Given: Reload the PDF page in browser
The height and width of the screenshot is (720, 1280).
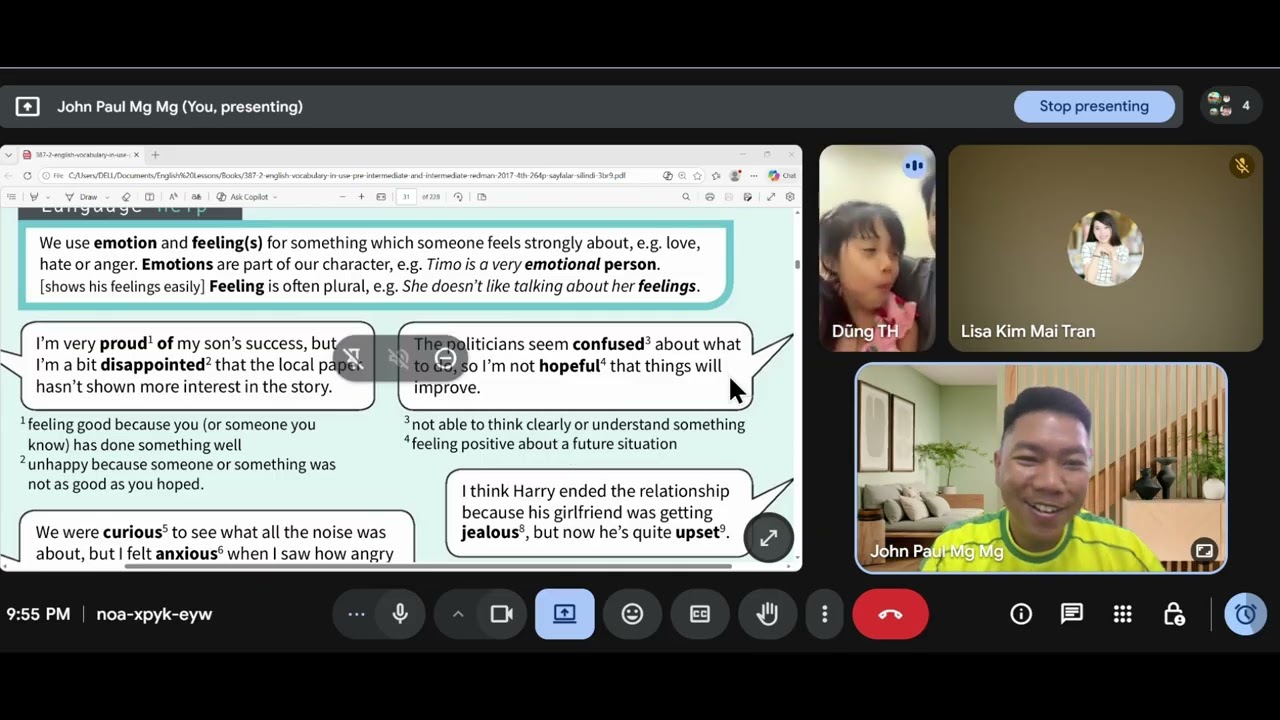Looking at the screenshot, I should point(27,176).
